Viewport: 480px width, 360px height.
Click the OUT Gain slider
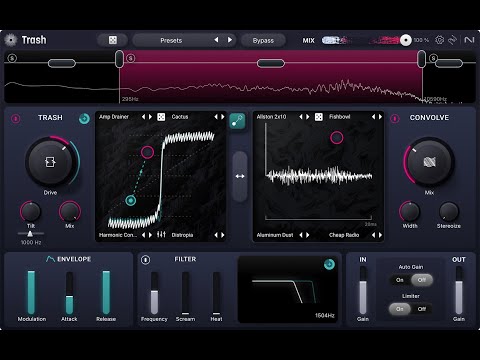pyautogui.click(x=459, y=291)
